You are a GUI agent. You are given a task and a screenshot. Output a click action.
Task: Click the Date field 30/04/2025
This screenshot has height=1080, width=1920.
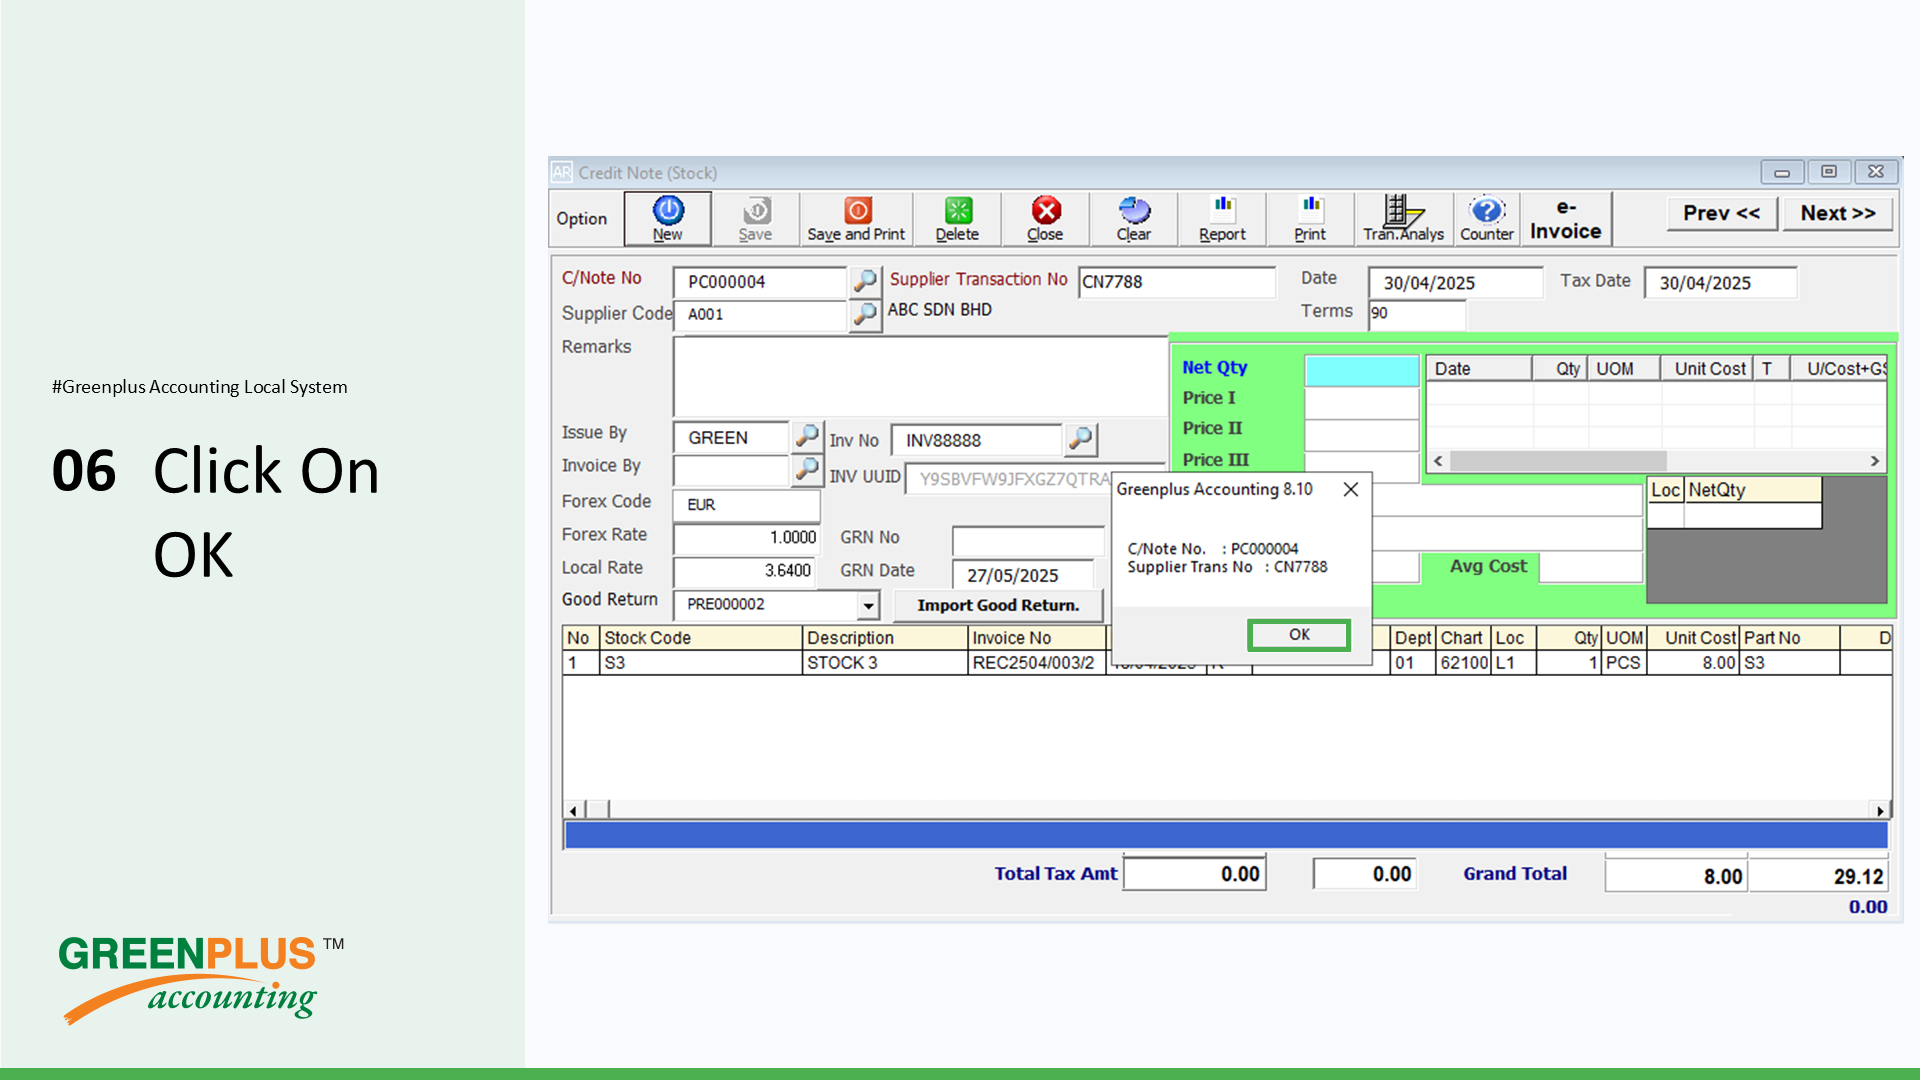1455,283
